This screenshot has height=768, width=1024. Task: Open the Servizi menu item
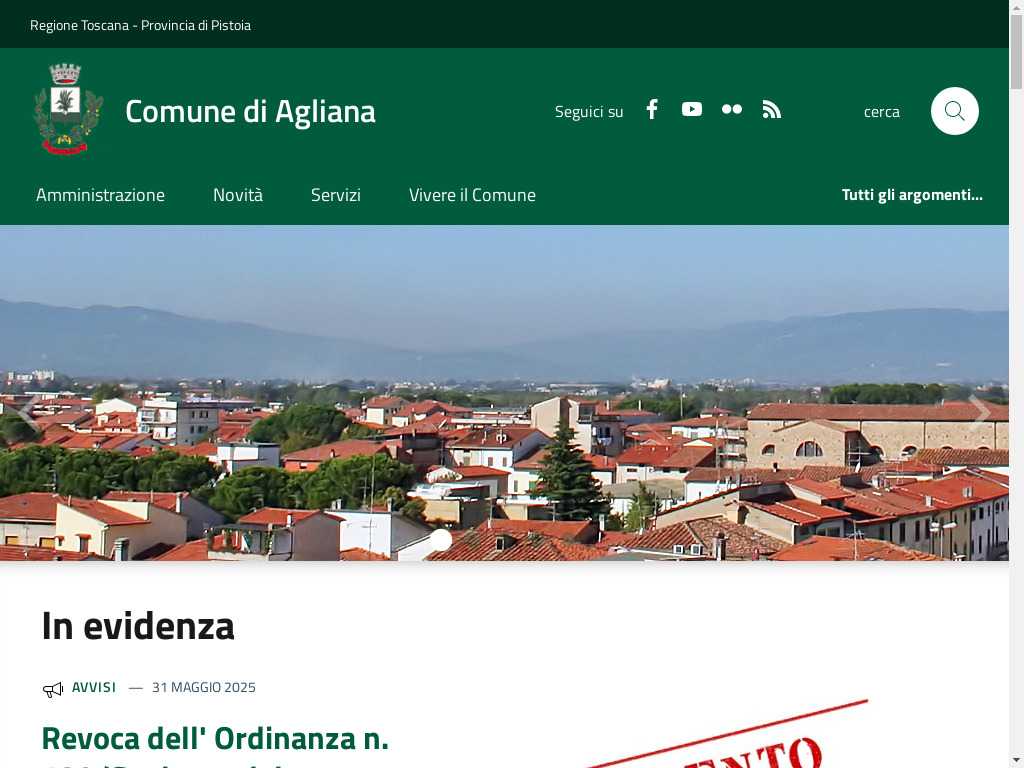tap(336, 195)
